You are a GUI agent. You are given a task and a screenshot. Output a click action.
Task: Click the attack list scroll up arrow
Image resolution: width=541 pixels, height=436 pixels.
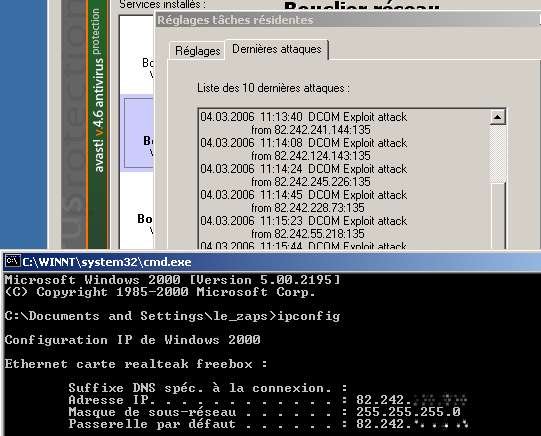point(497,117)
